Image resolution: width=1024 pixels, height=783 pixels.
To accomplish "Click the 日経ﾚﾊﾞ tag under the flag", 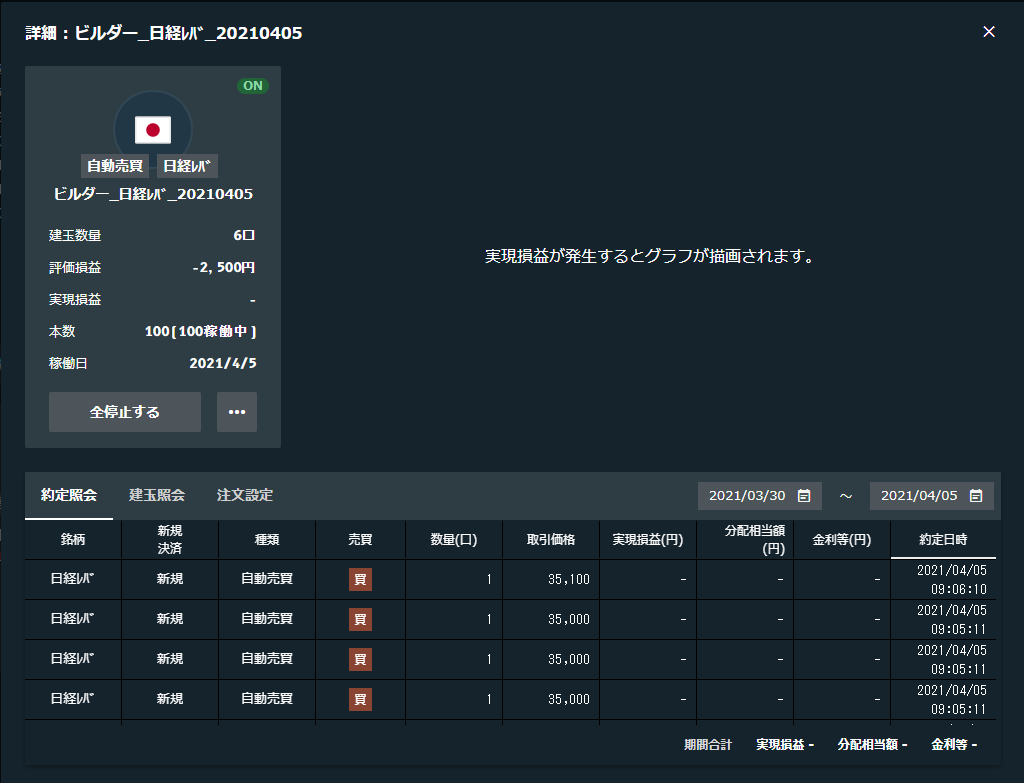I will [187, 166].
